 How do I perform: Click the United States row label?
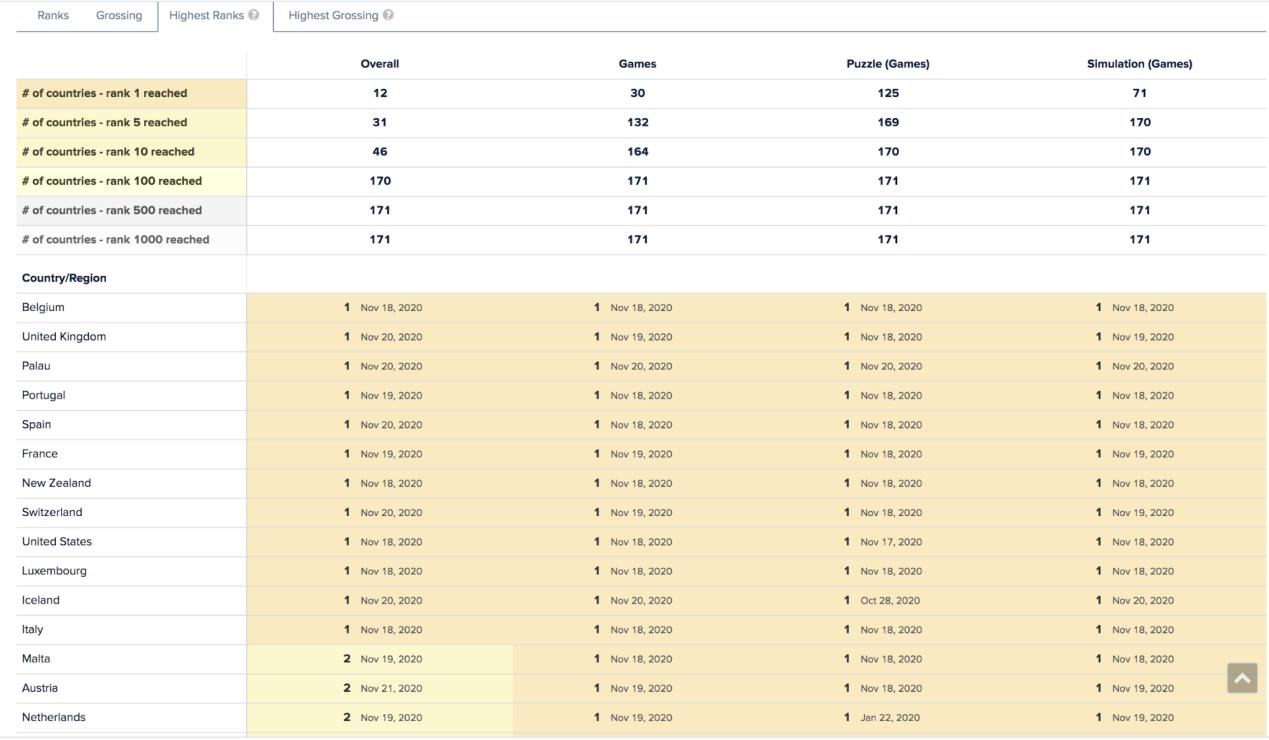(57, 541)
